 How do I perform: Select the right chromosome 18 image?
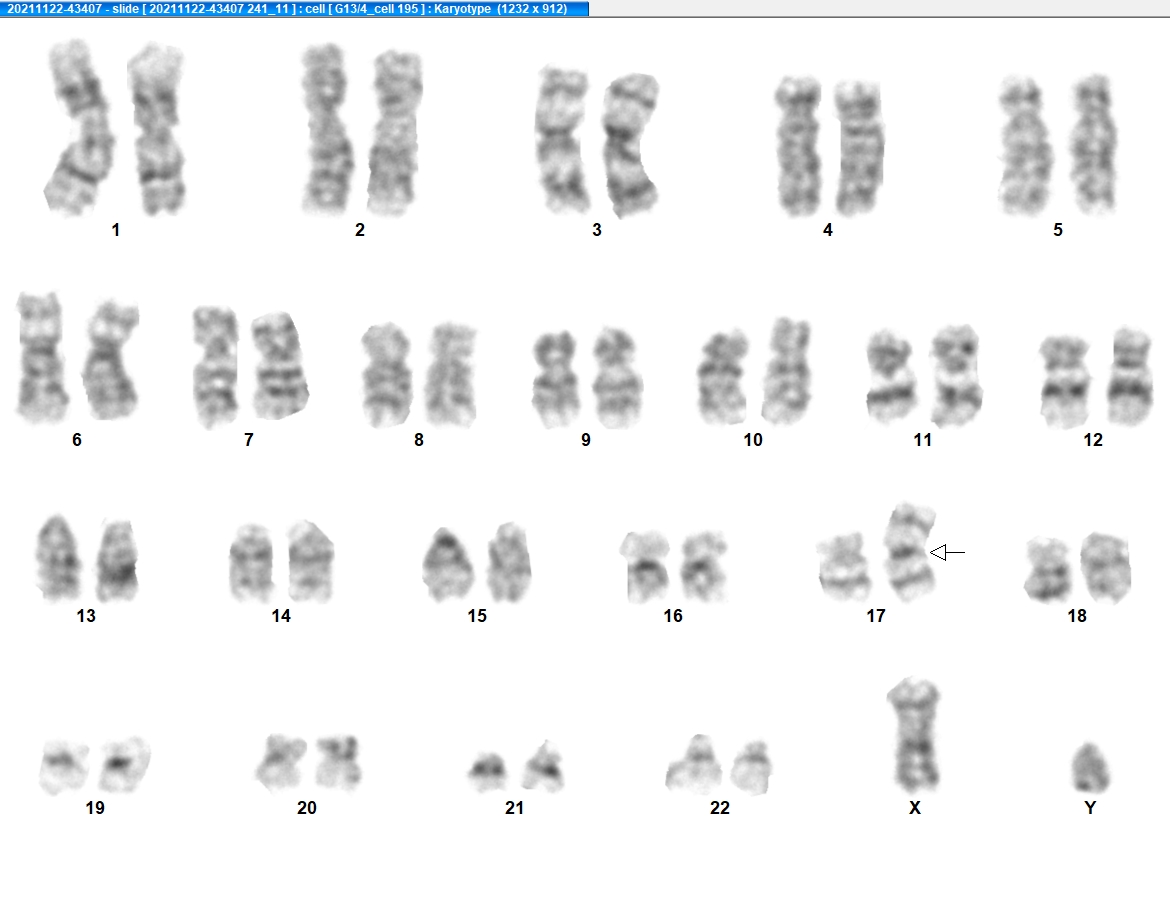pos(1106,567)
